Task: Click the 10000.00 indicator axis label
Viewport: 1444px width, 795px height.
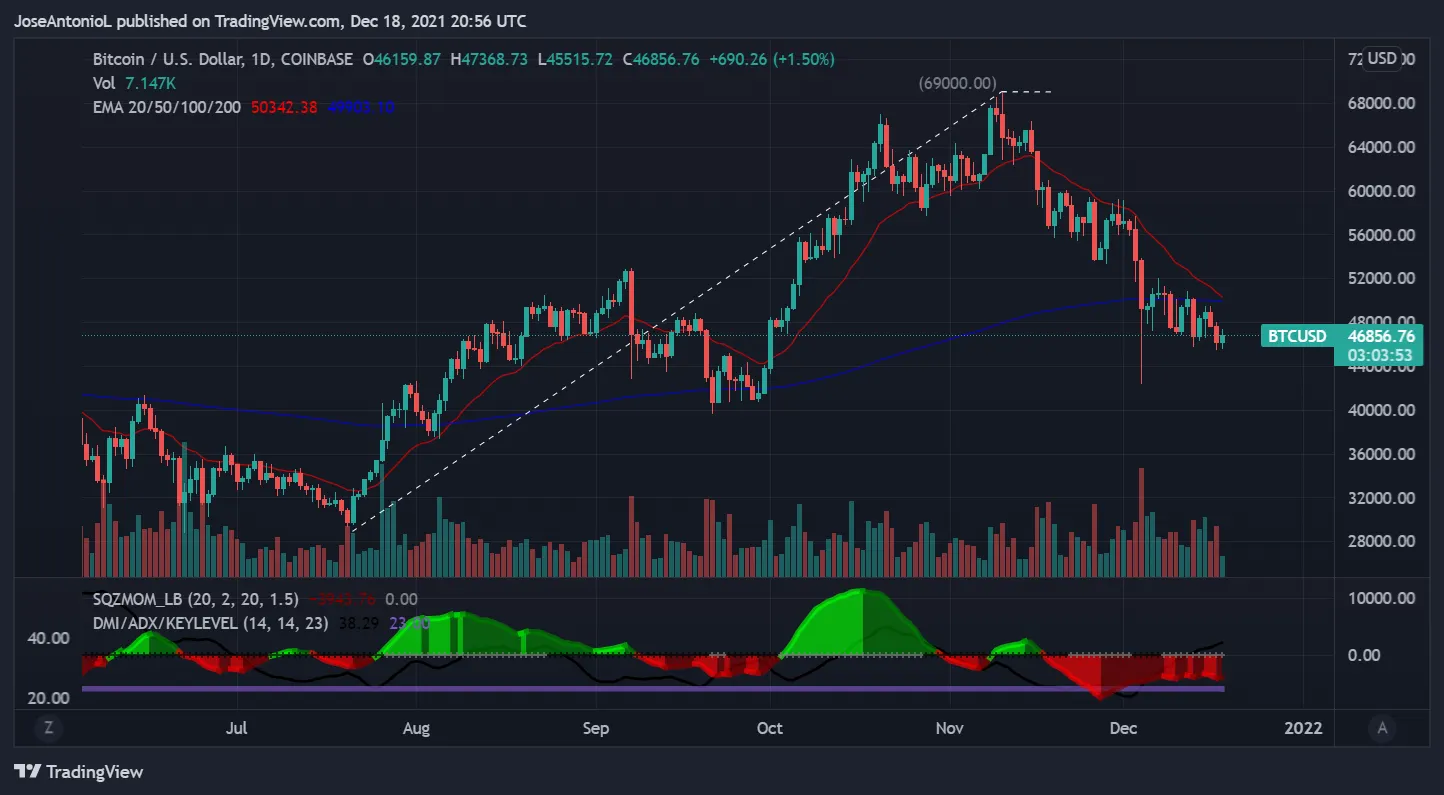Action: pyautogui.click(x=1380, y=598)
